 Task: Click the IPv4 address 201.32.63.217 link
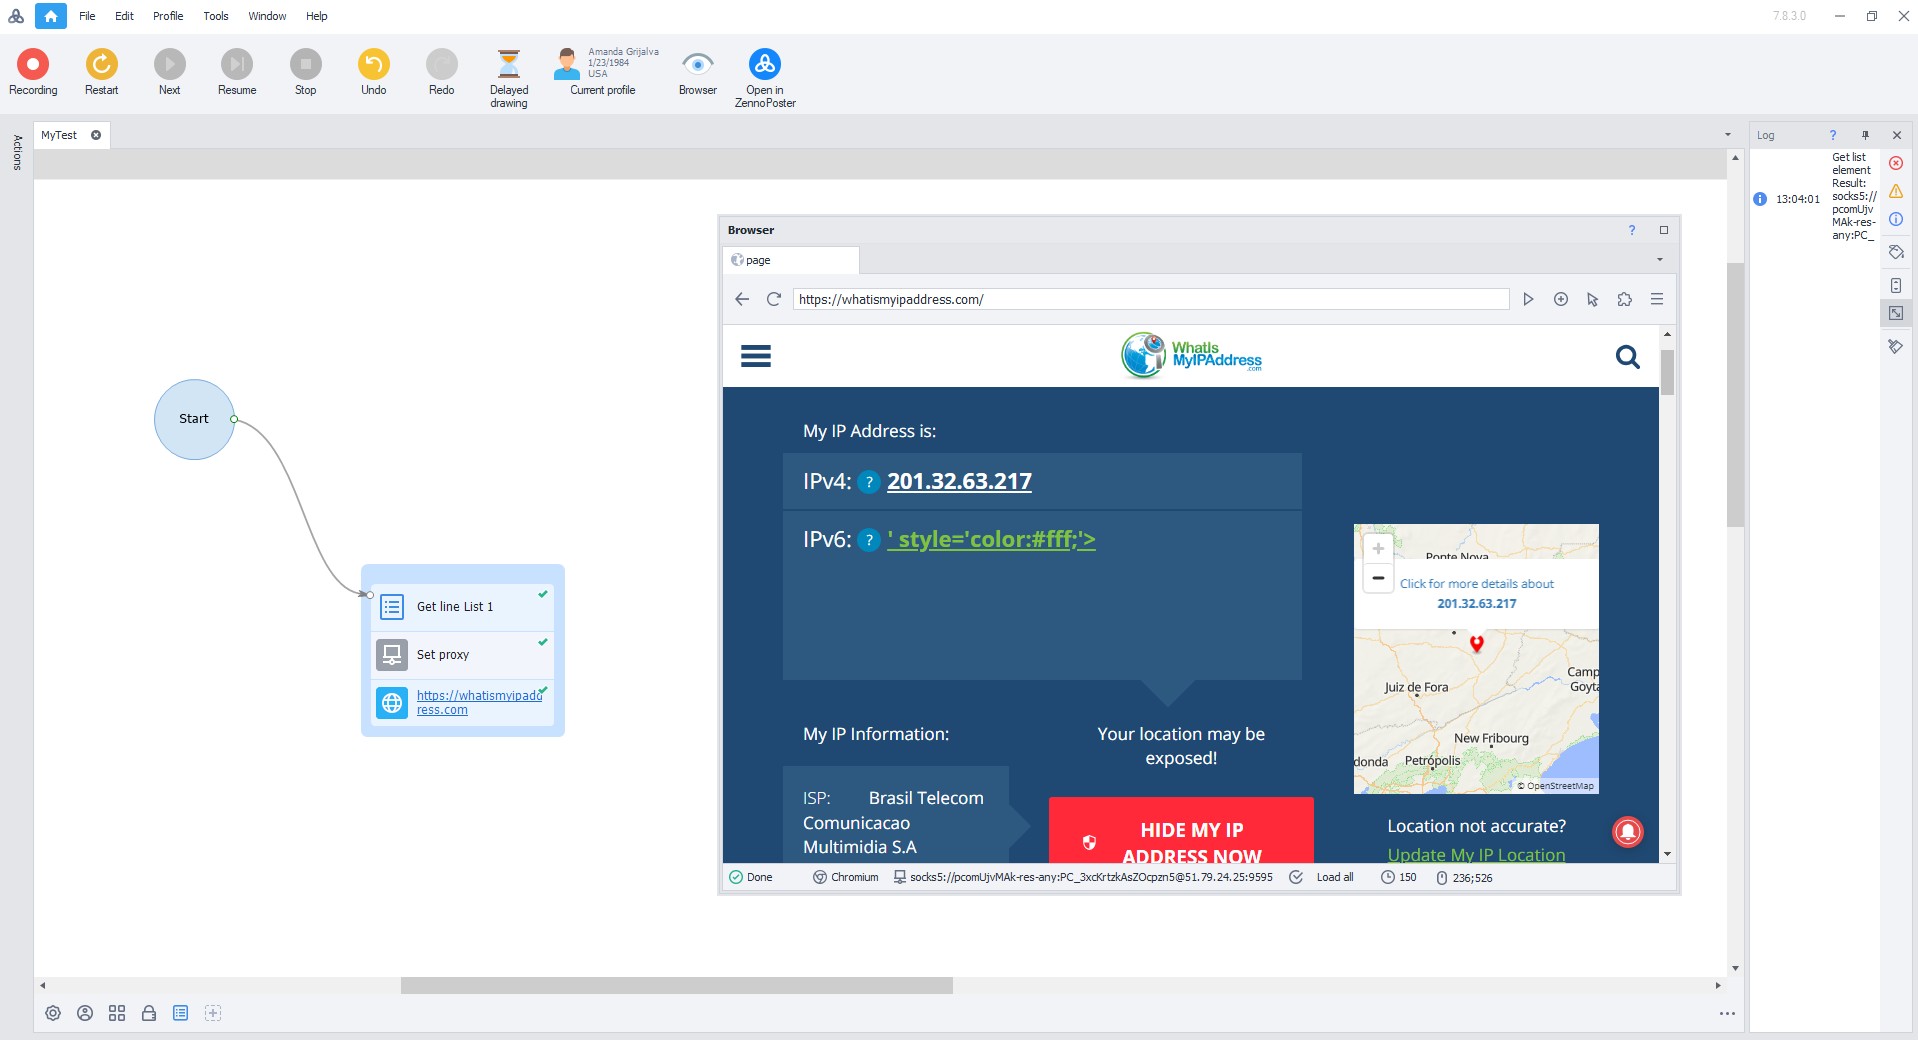pos(958,481)
